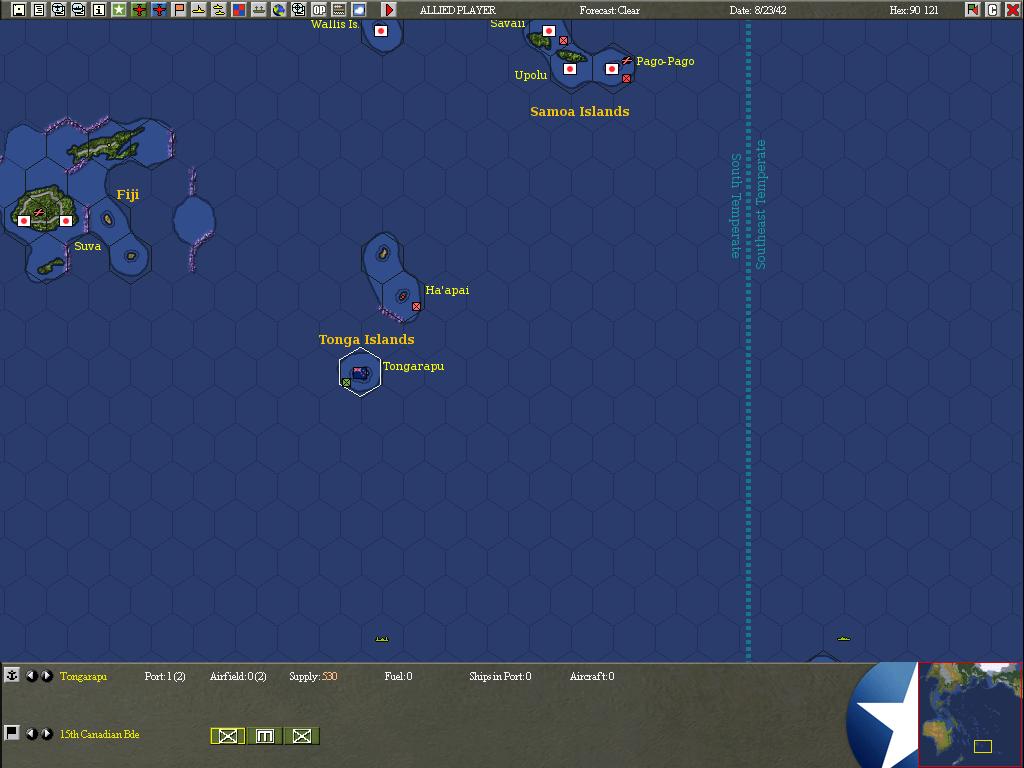Click the red unit marker on Savaii

click(x=563, y=40)
